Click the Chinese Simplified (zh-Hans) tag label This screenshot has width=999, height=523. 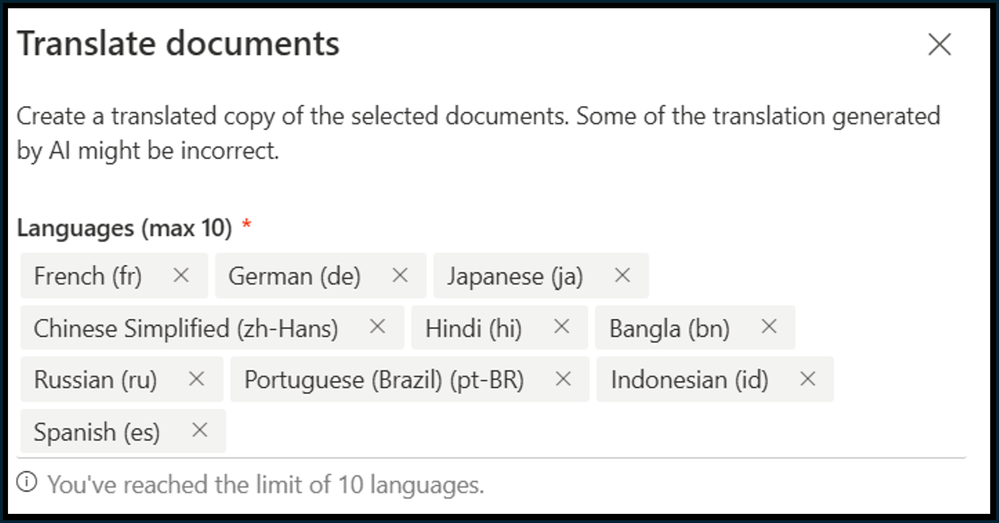(186, 328)
